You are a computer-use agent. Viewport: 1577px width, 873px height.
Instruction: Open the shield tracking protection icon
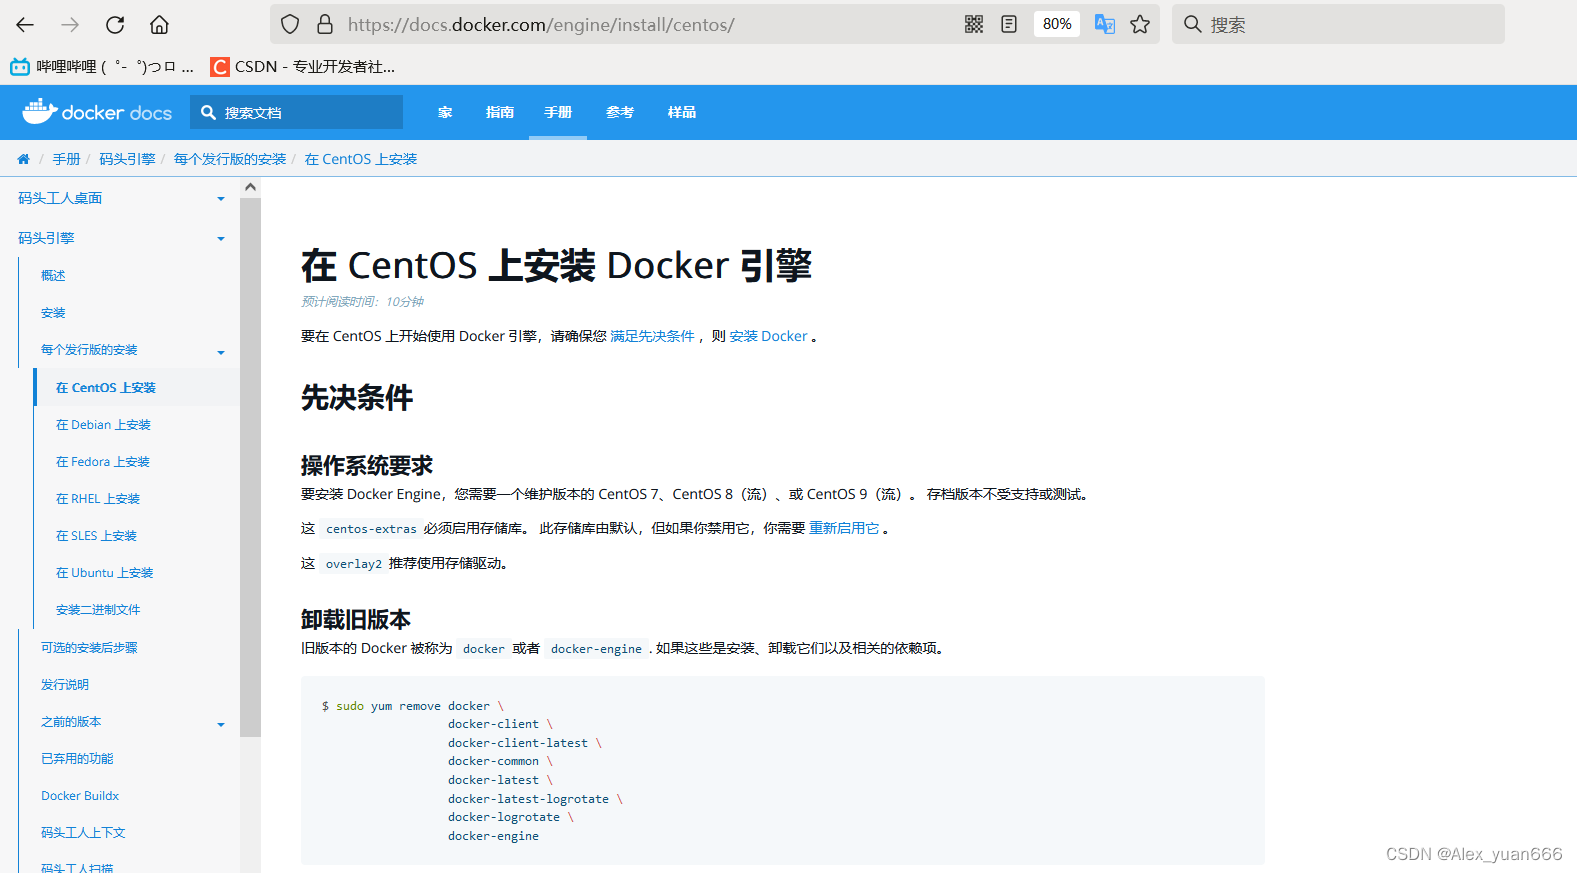[290, 24]
